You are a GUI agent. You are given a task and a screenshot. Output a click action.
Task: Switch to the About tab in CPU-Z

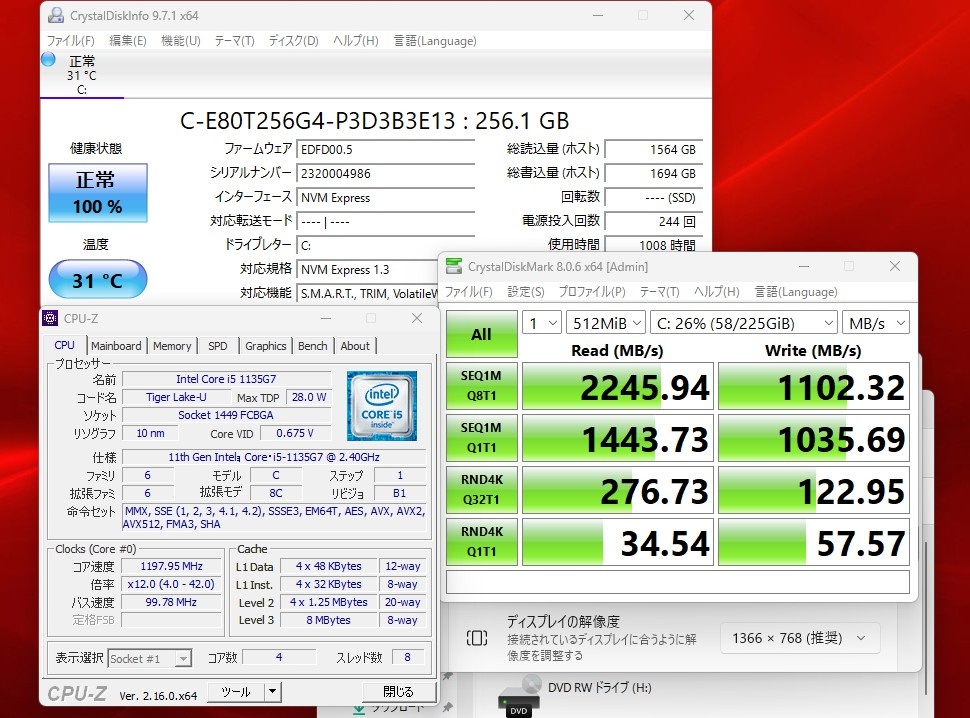click(355, 346)
